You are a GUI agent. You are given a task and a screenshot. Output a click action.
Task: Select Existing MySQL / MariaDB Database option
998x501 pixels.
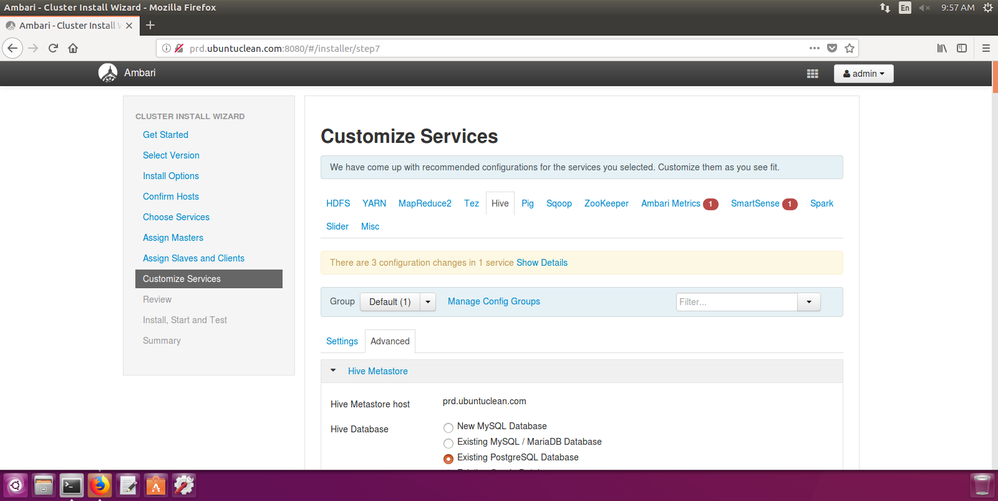(448, 443)
